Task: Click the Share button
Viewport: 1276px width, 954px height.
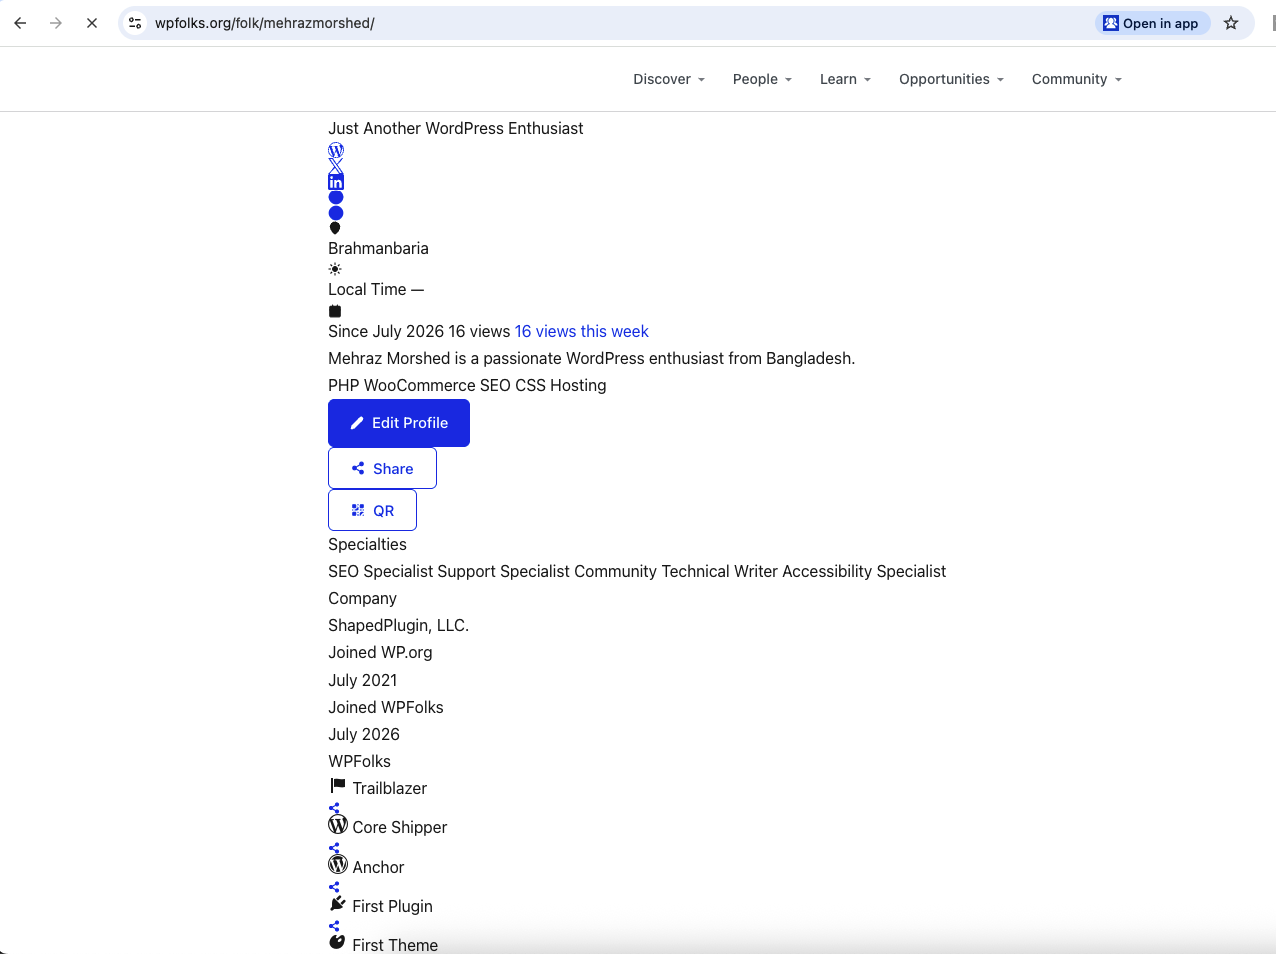Action: pos(382,468)
